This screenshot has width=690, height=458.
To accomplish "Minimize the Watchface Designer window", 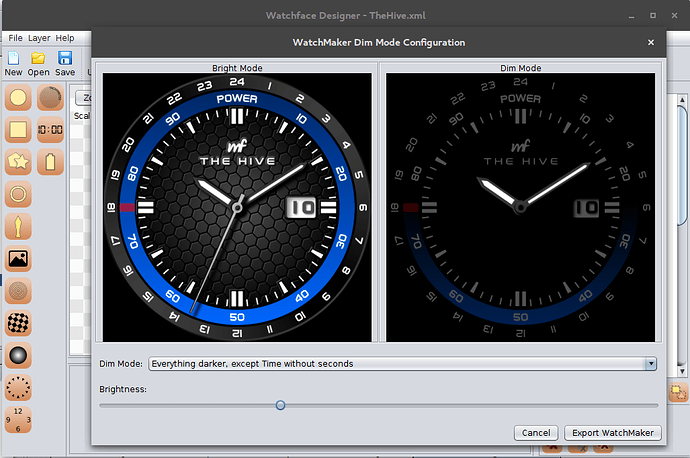I will coord(631,15).
